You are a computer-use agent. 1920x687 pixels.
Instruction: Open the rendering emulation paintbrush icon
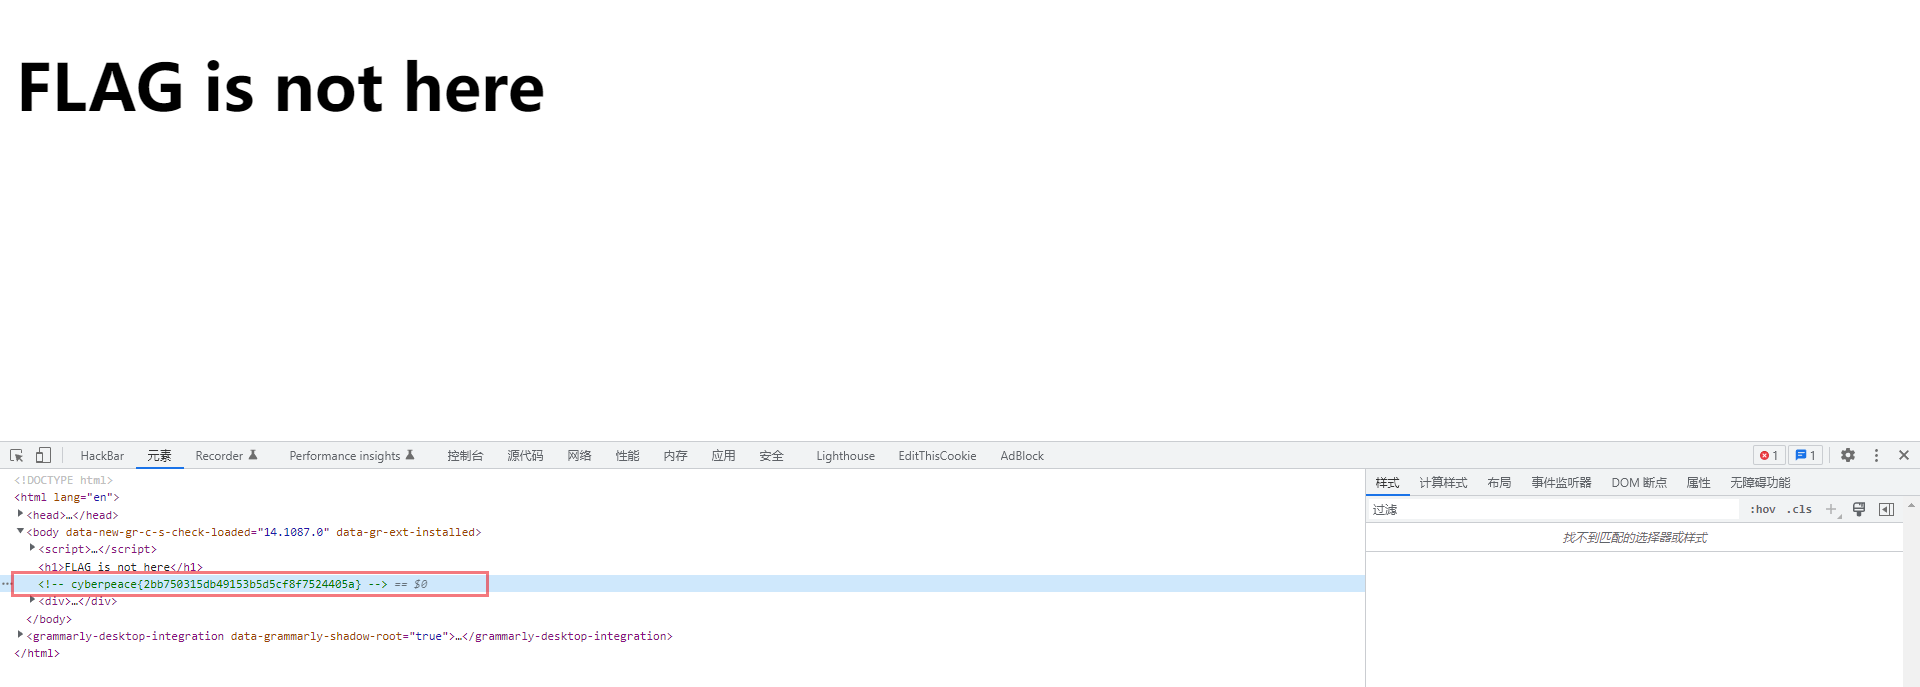pos(1859,510)
